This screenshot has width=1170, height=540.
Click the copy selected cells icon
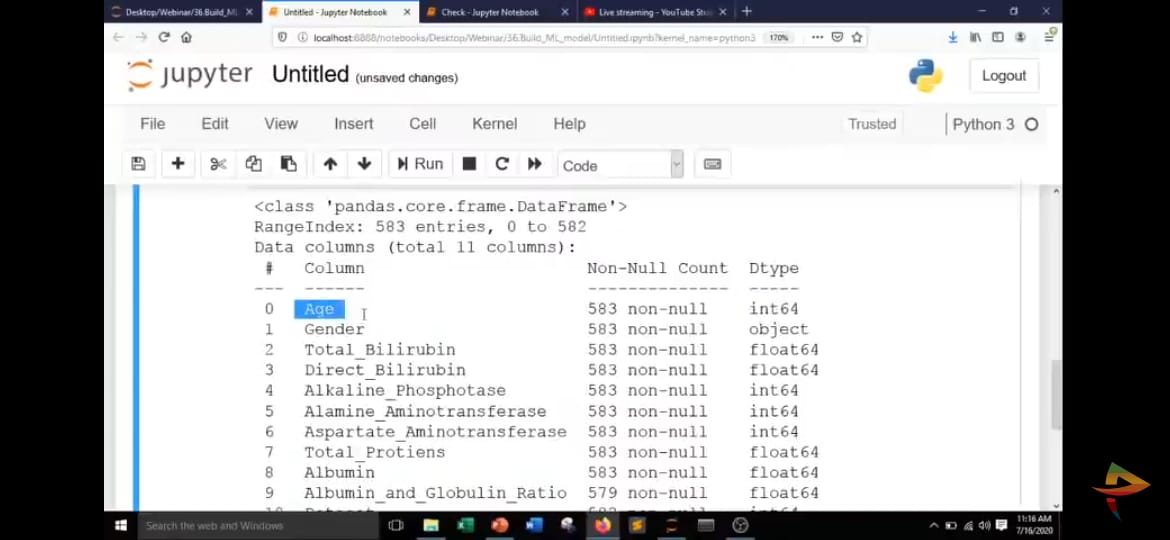[253, 164]
